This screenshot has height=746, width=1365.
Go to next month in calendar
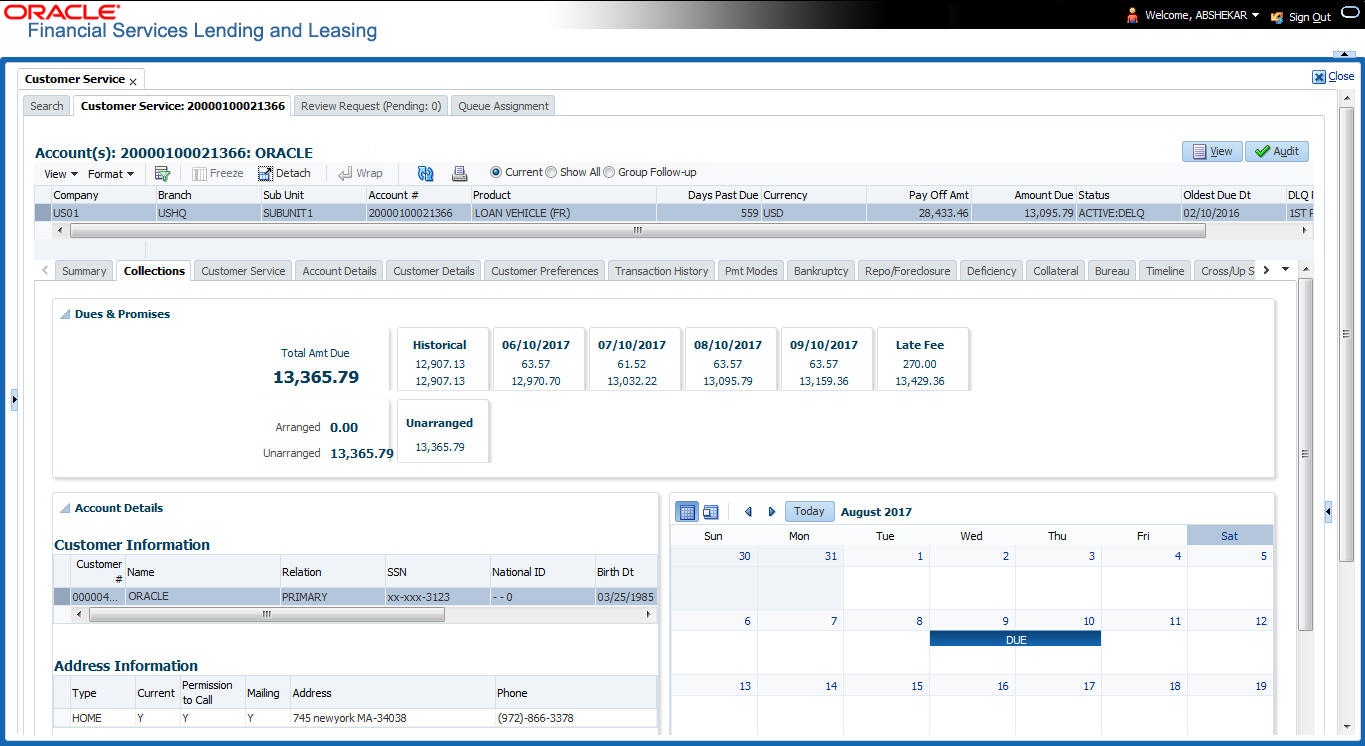pyautogui.click(x=771, y=512)
